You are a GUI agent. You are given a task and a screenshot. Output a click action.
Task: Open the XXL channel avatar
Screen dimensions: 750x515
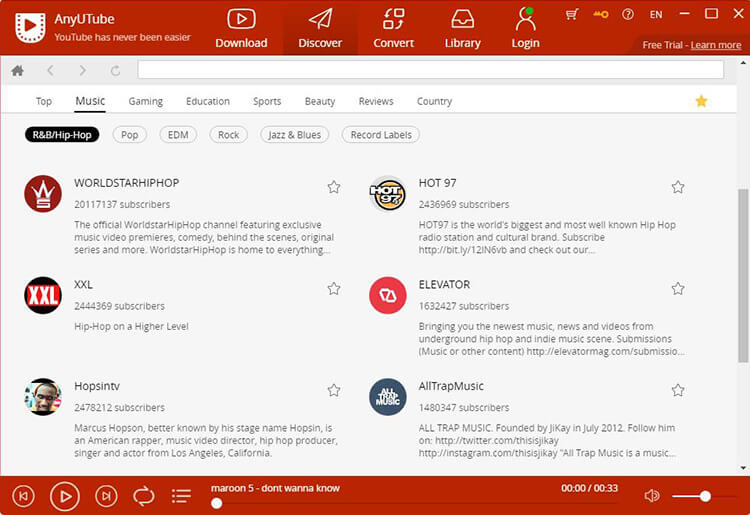43,295
